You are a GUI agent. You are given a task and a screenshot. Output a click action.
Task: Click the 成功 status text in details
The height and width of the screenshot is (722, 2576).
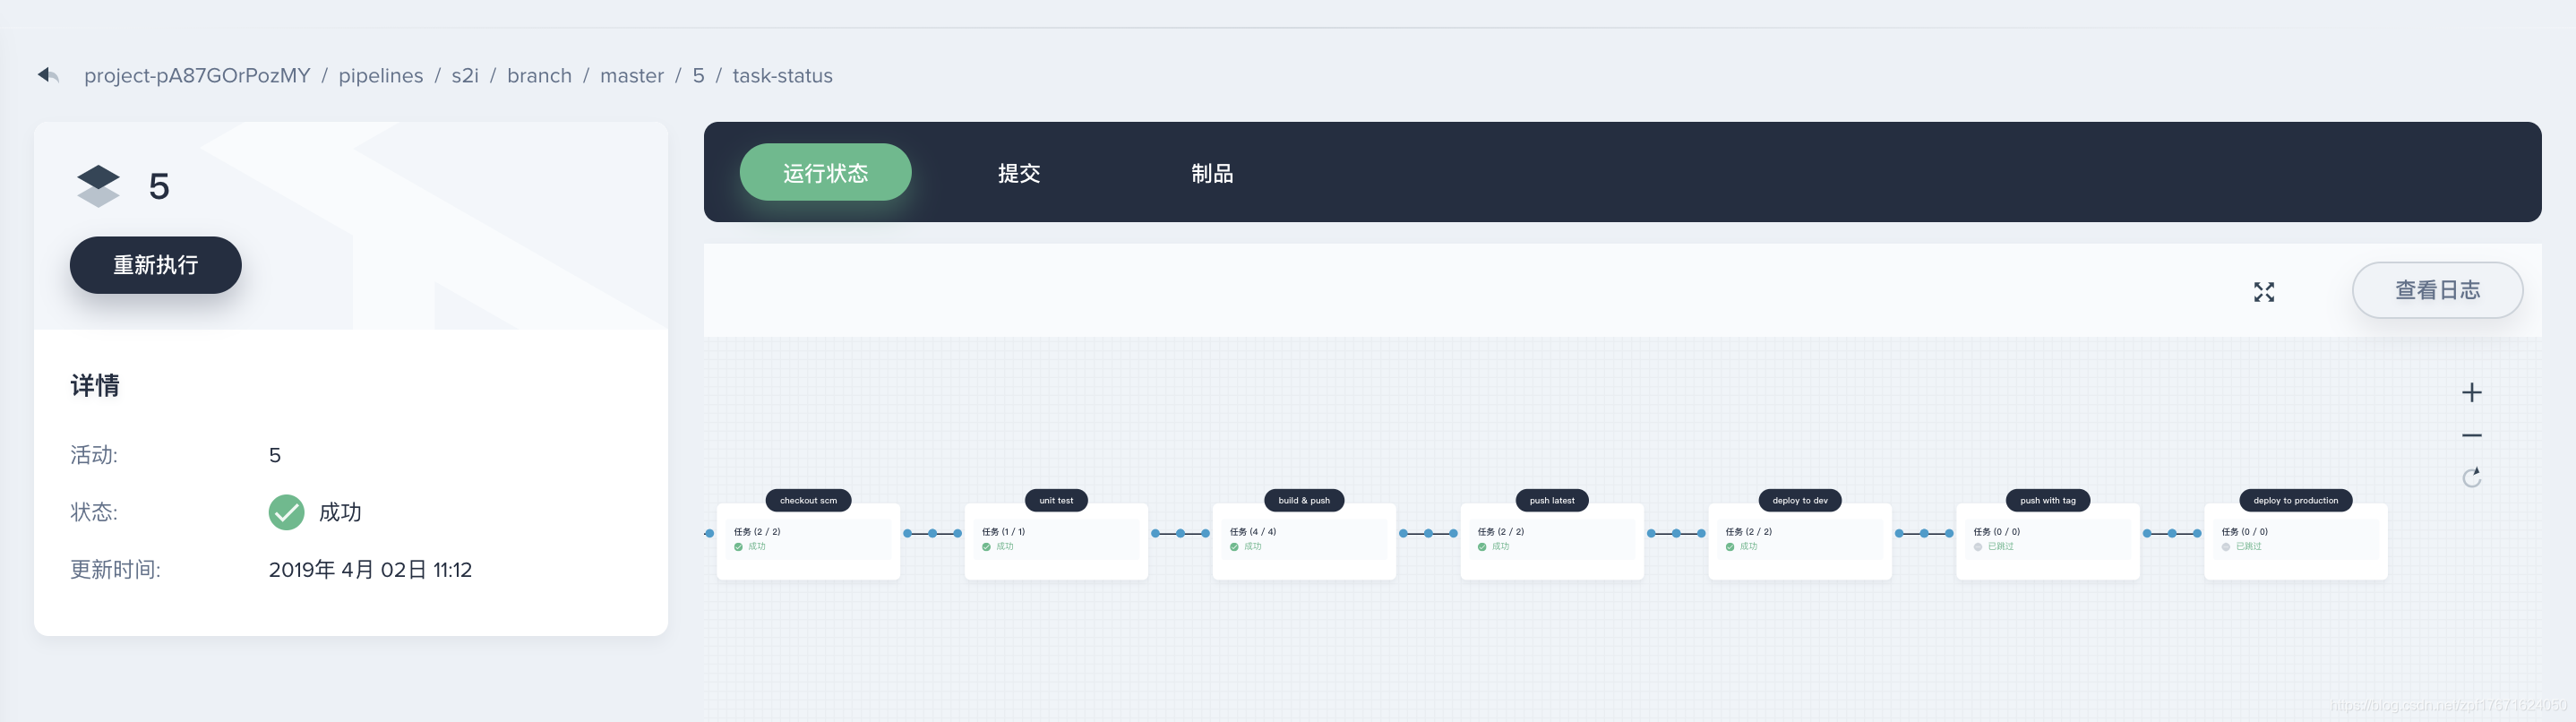340,512
